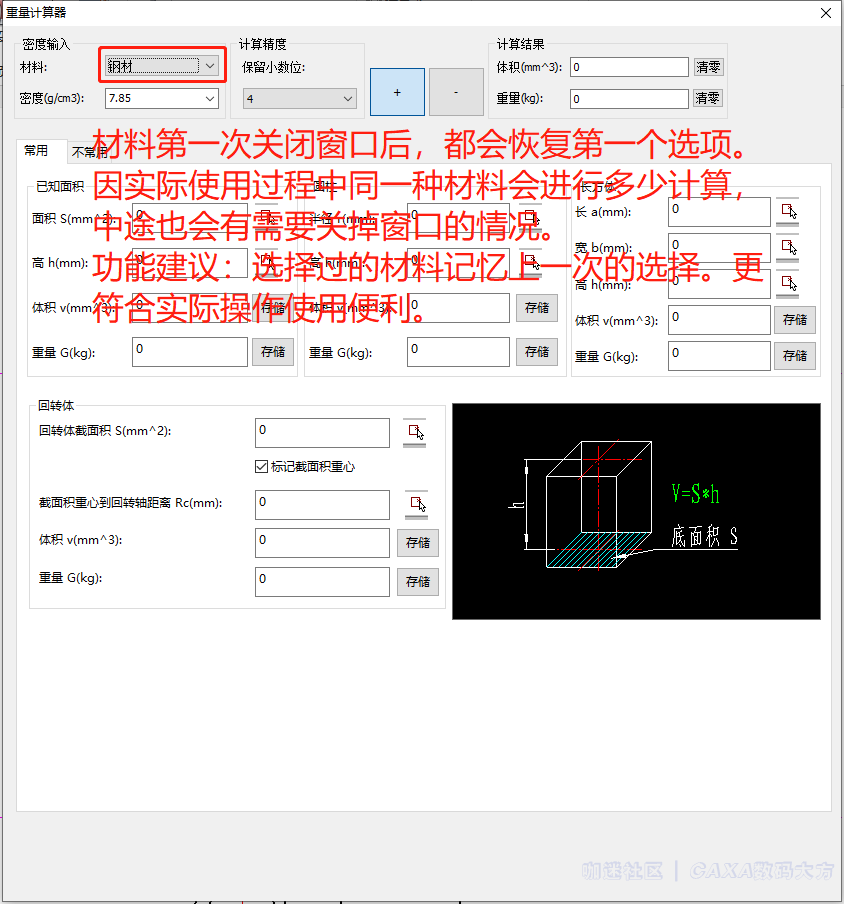This screenshot has width=844, height=904.
Task: Focus the revolve body 体积 v field
Action: tap(322, 543)
